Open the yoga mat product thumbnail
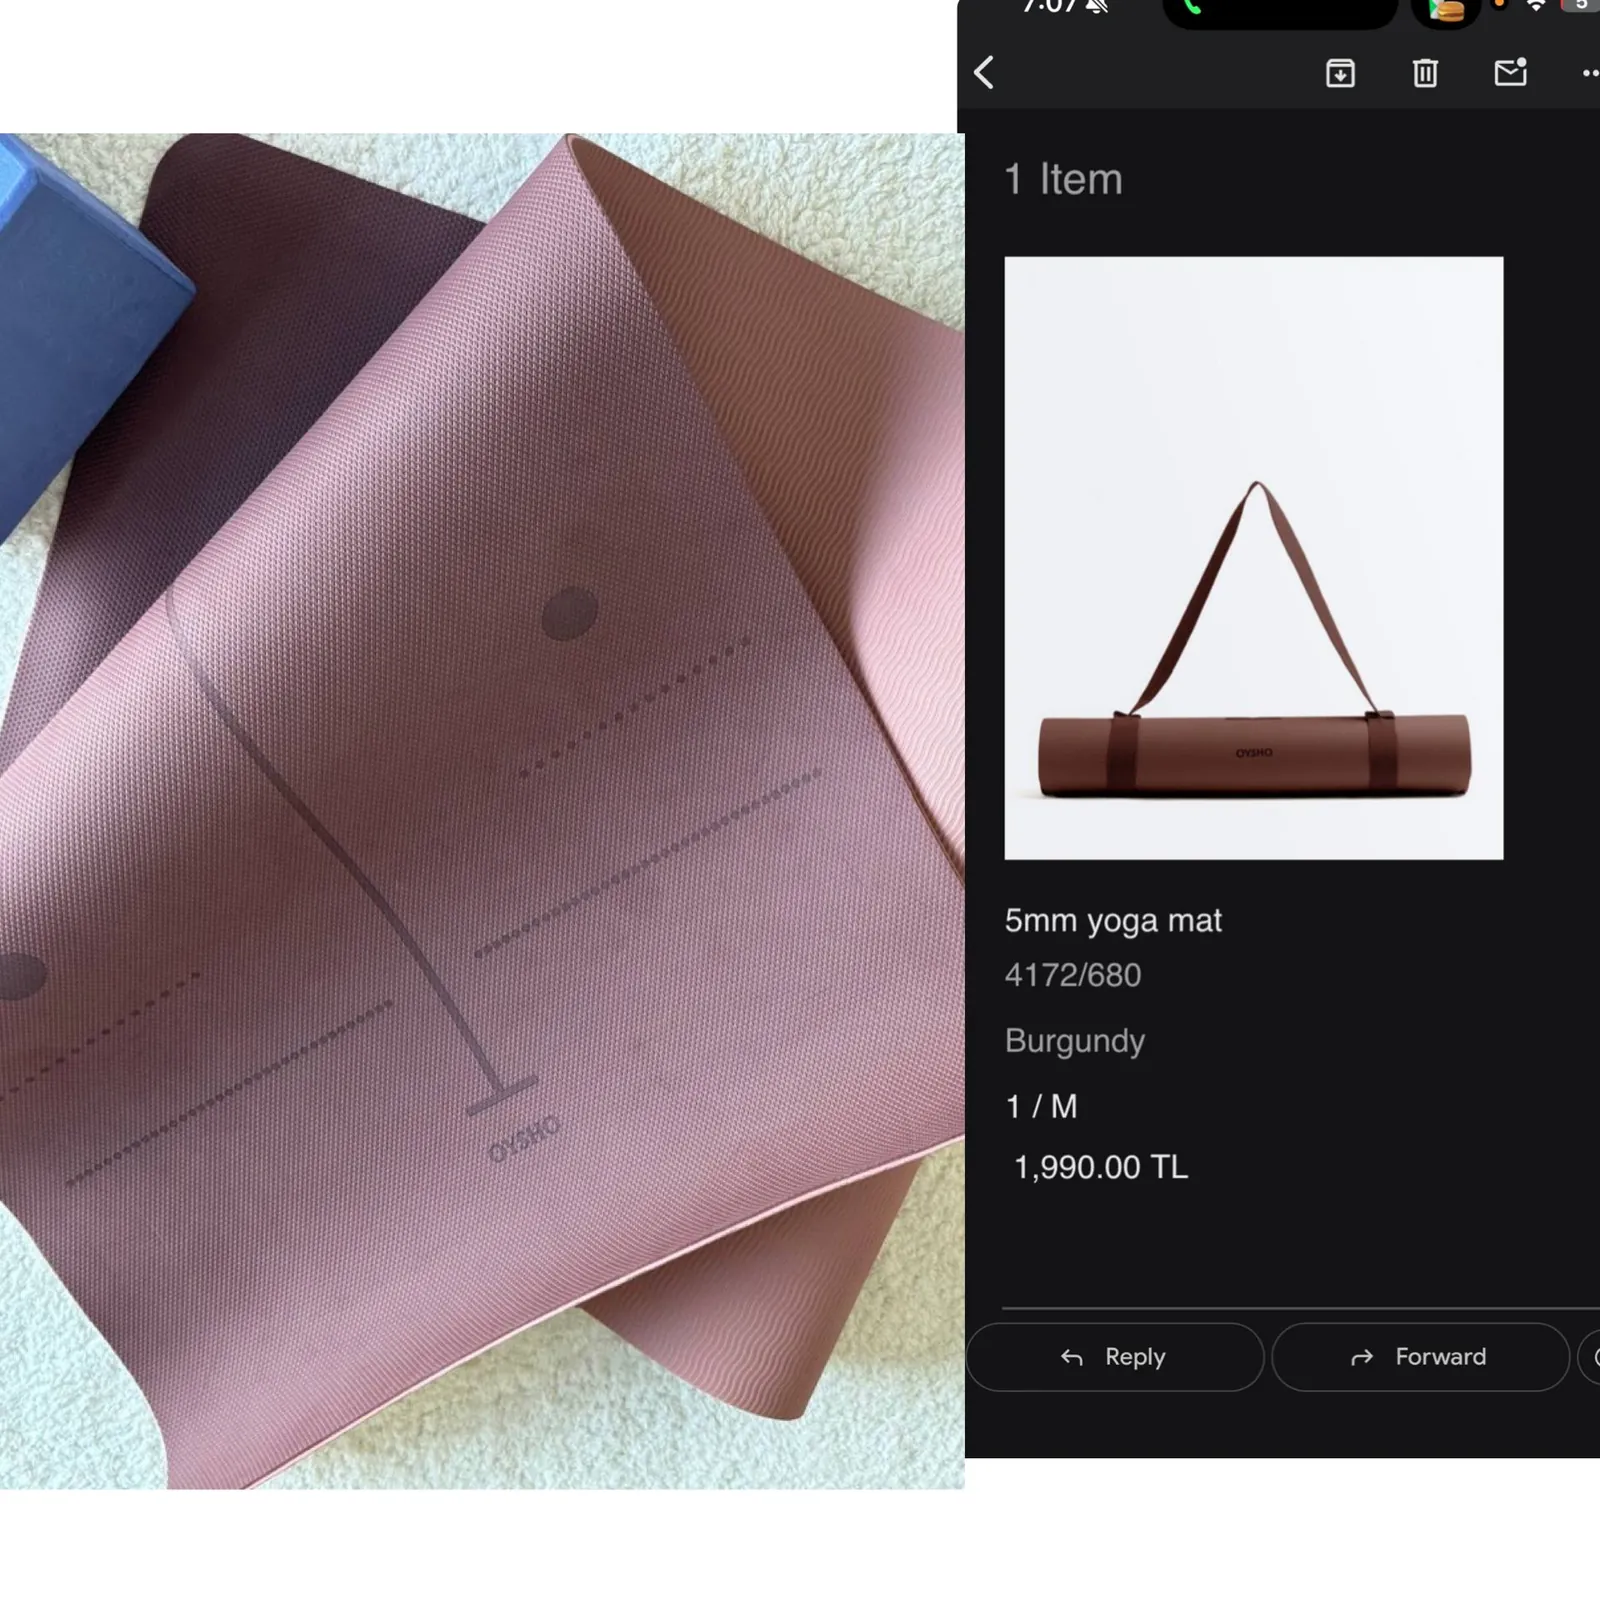 coord(1253,558)
